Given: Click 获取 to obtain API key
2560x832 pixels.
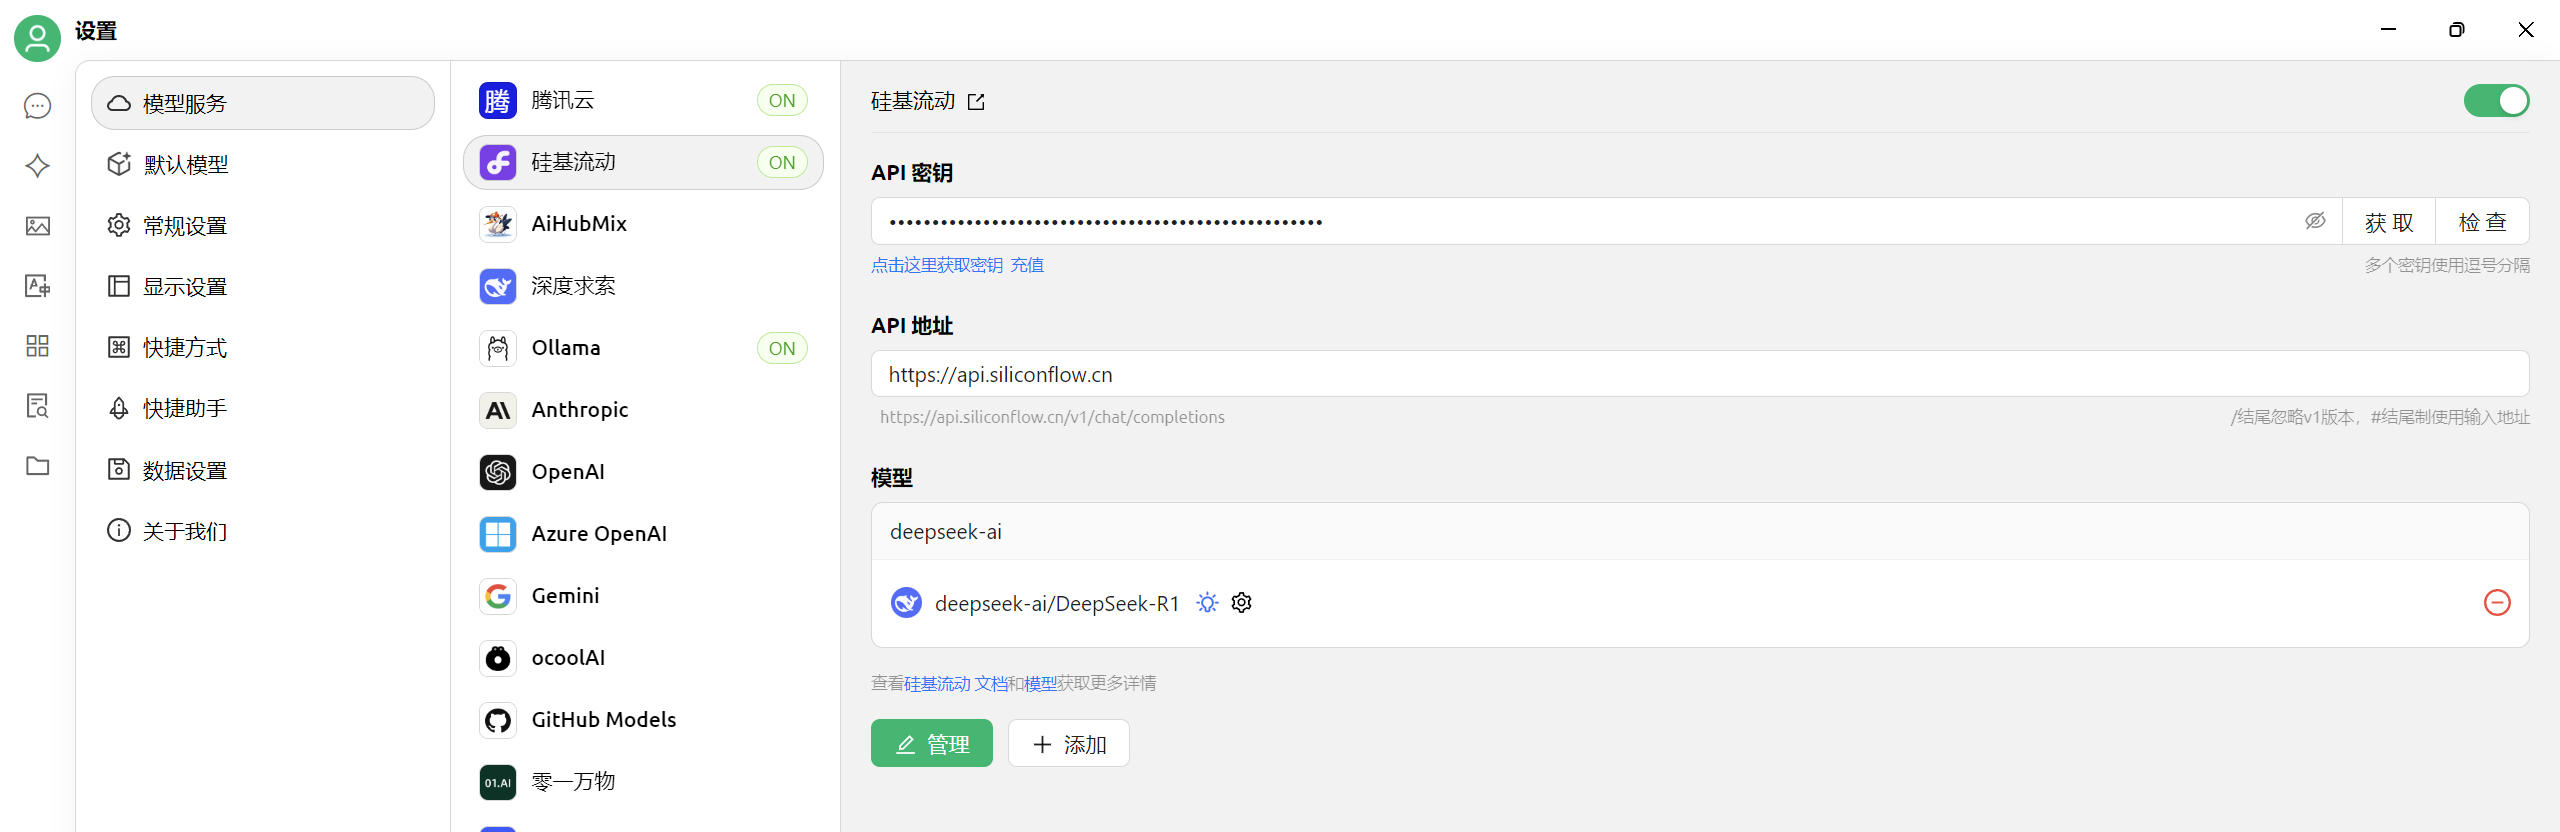Looking at the screenshot, I should [2389, 222].
